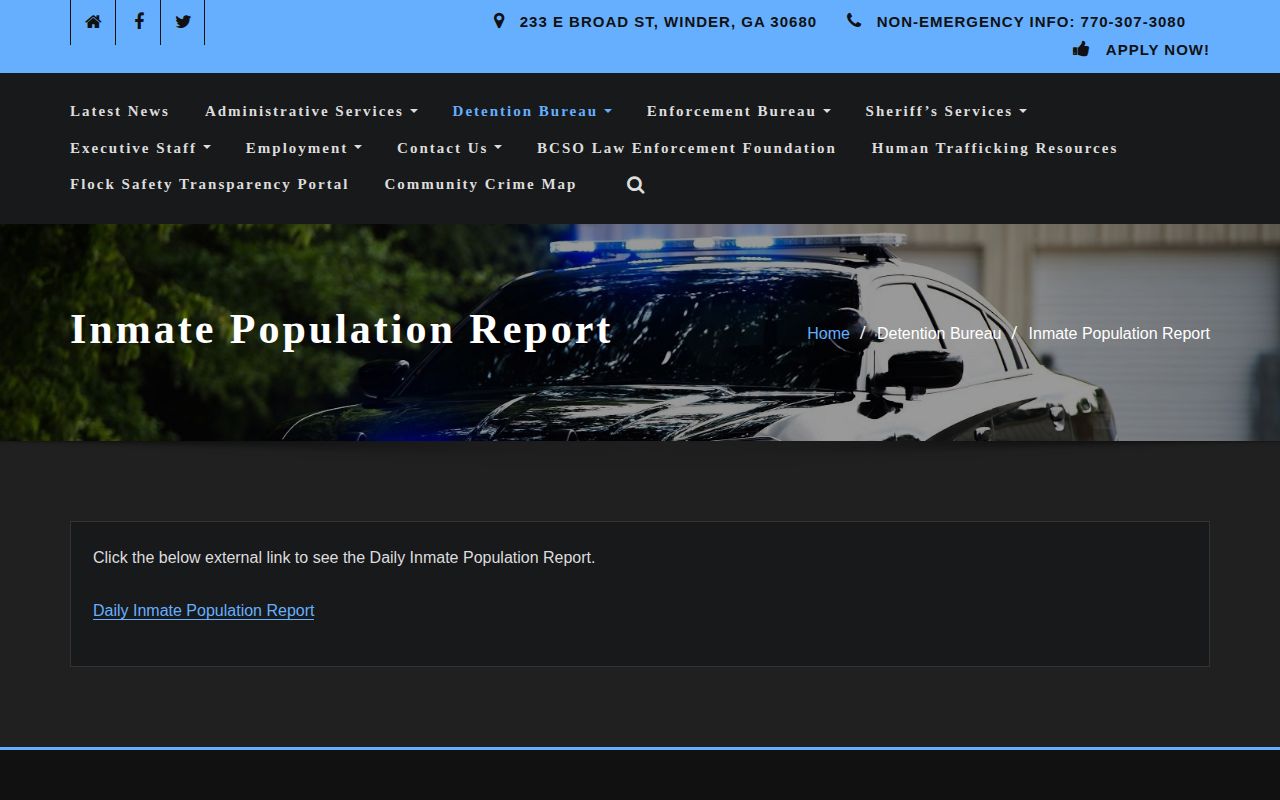Click the Home breadcrumb link
Viewport: 1280px width, 800px height.
click(828, 333)
